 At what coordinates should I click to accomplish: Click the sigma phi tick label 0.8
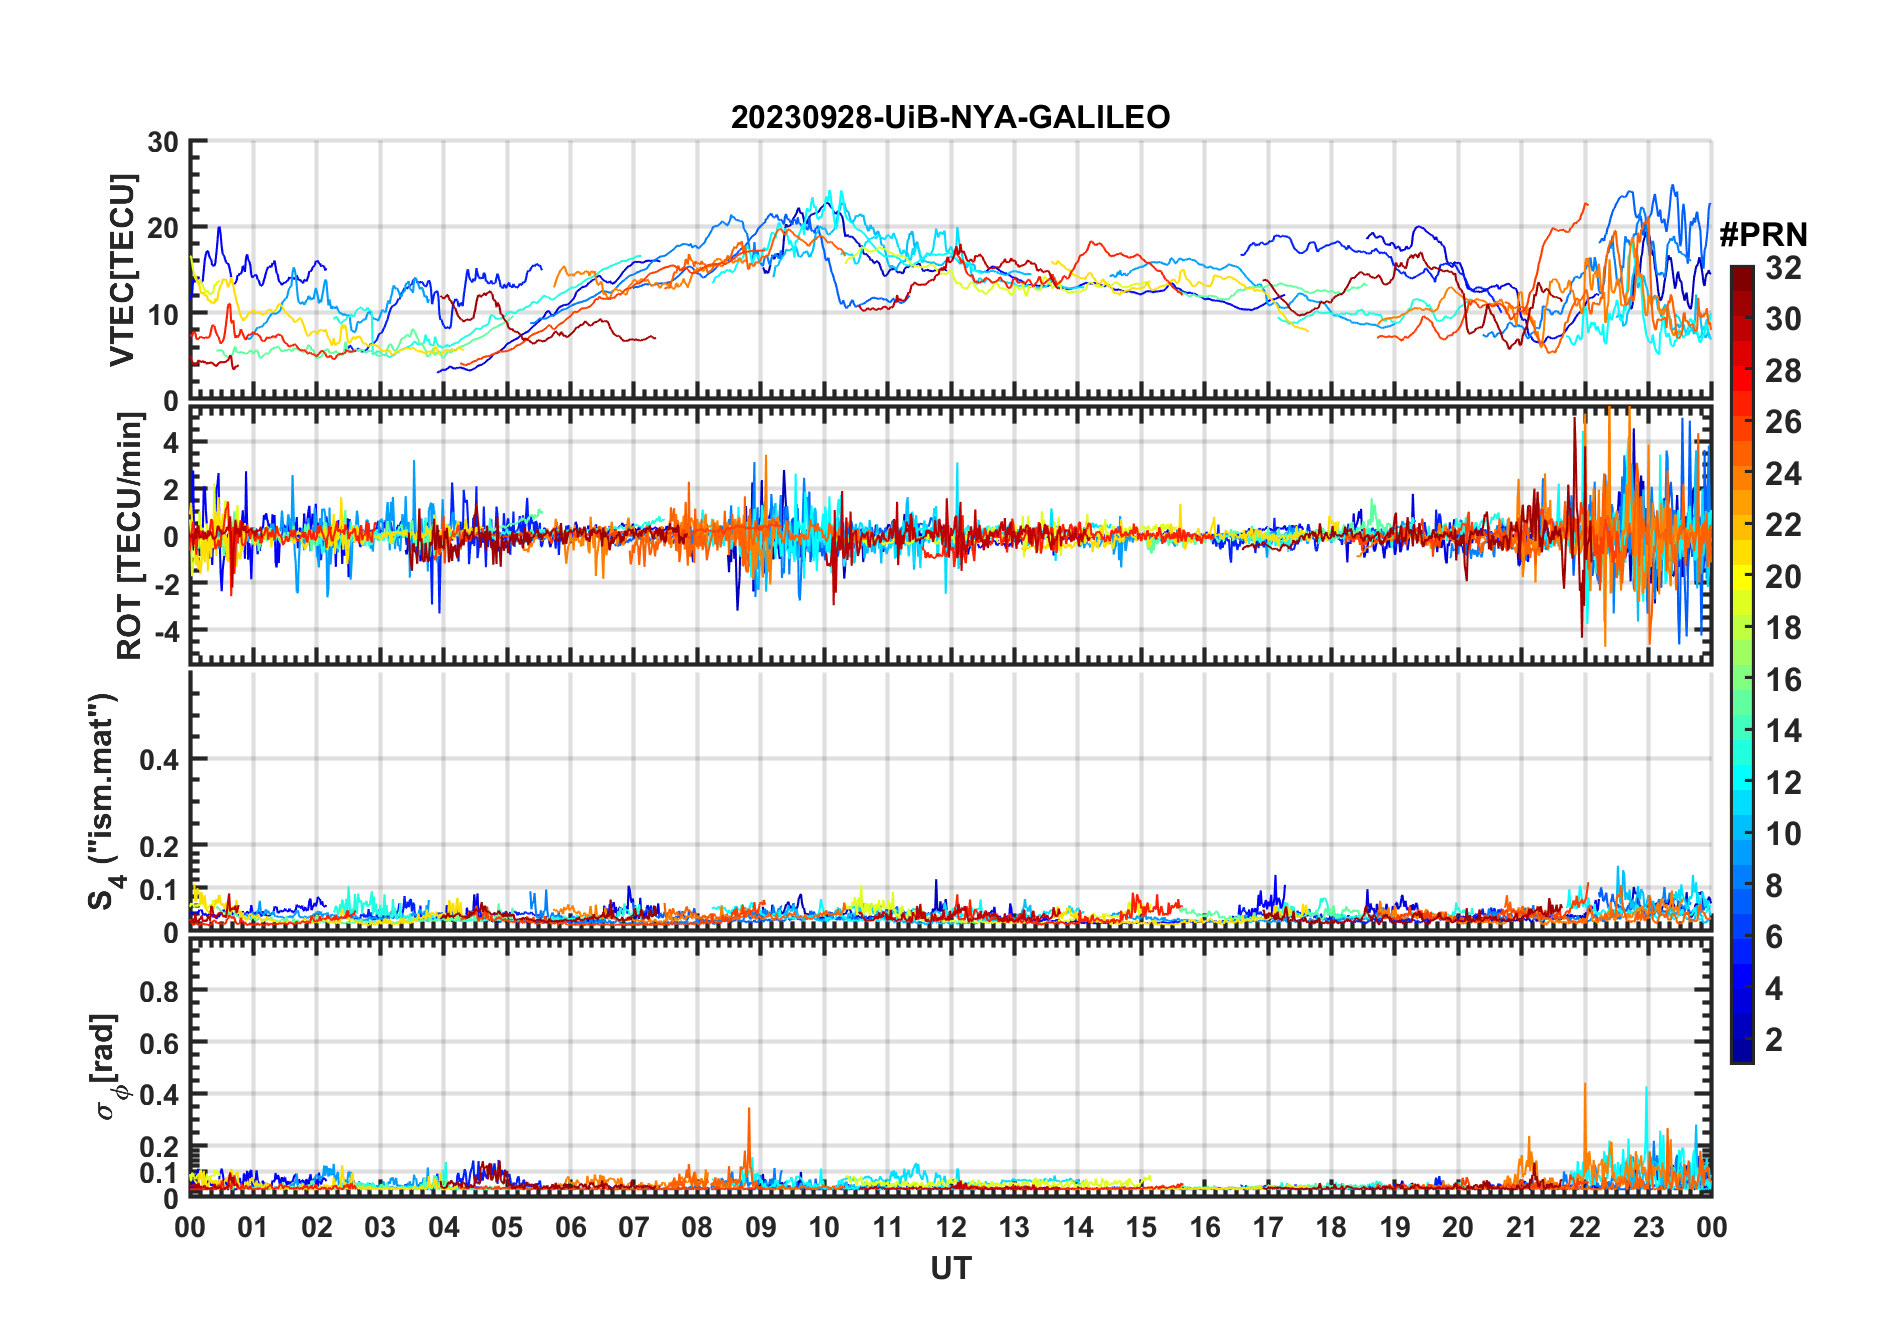(159, 992)
